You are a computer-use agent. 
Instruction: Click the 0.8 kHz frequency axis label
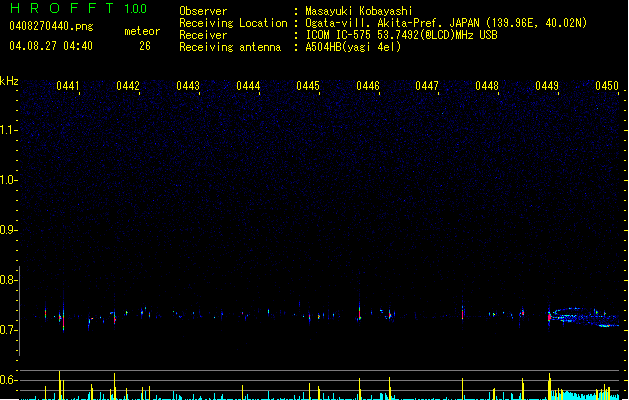(x=8, y=280)
